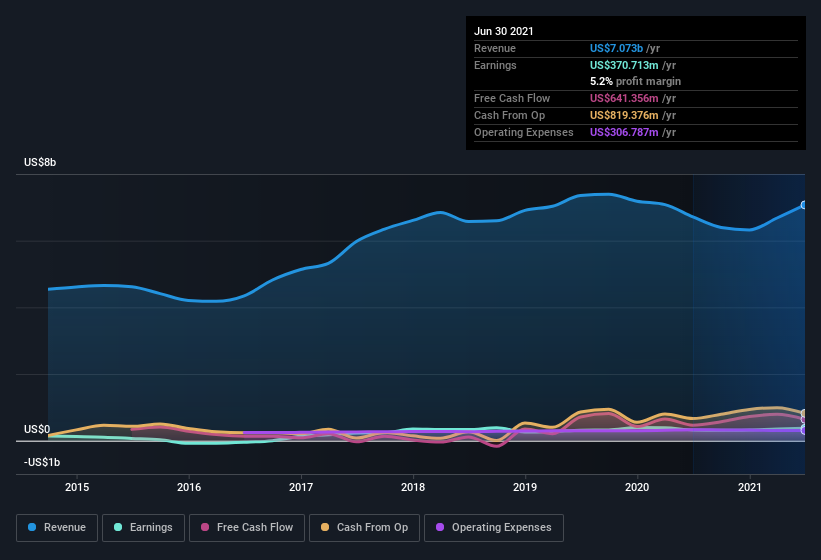Click the -US$1b y-axis label

[x=42, y=462]
